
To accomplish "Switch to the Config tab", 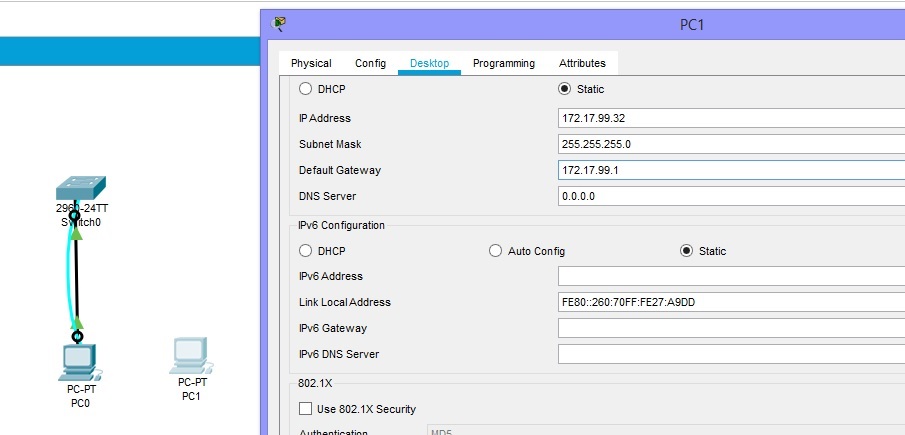I will coord(370,63).
